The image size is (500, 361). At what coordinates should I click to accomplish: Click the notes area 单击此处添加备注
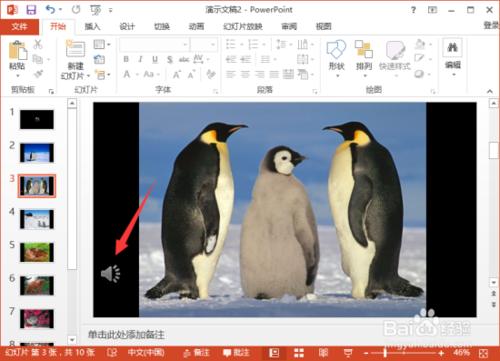[126, 335]
